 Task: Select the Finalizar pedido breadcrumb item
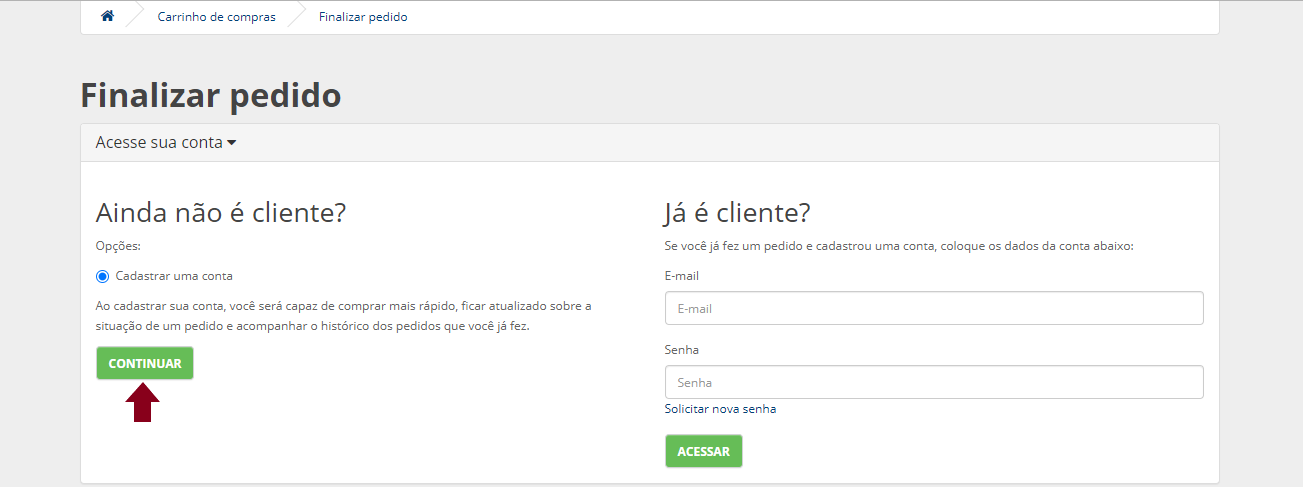(x=363, y=17)
